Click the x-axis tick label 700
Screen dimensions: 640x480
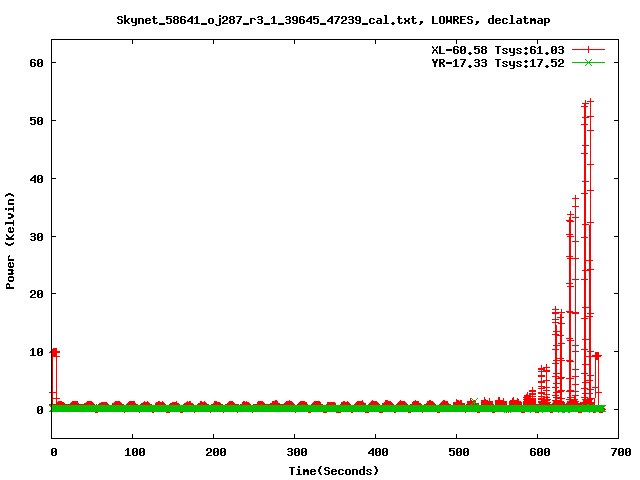point(621,452)
